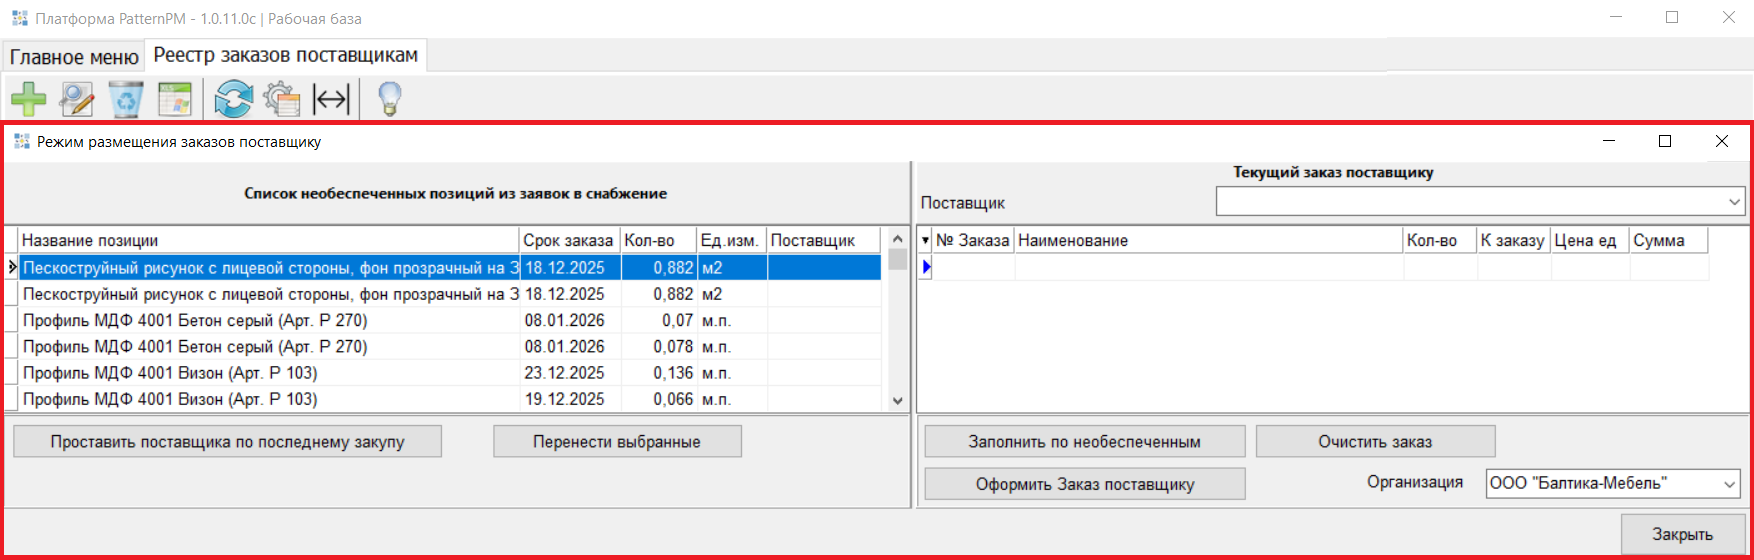Open the Организация combo box
This screenshot has width=1754, height=560.
[1730, 484]
